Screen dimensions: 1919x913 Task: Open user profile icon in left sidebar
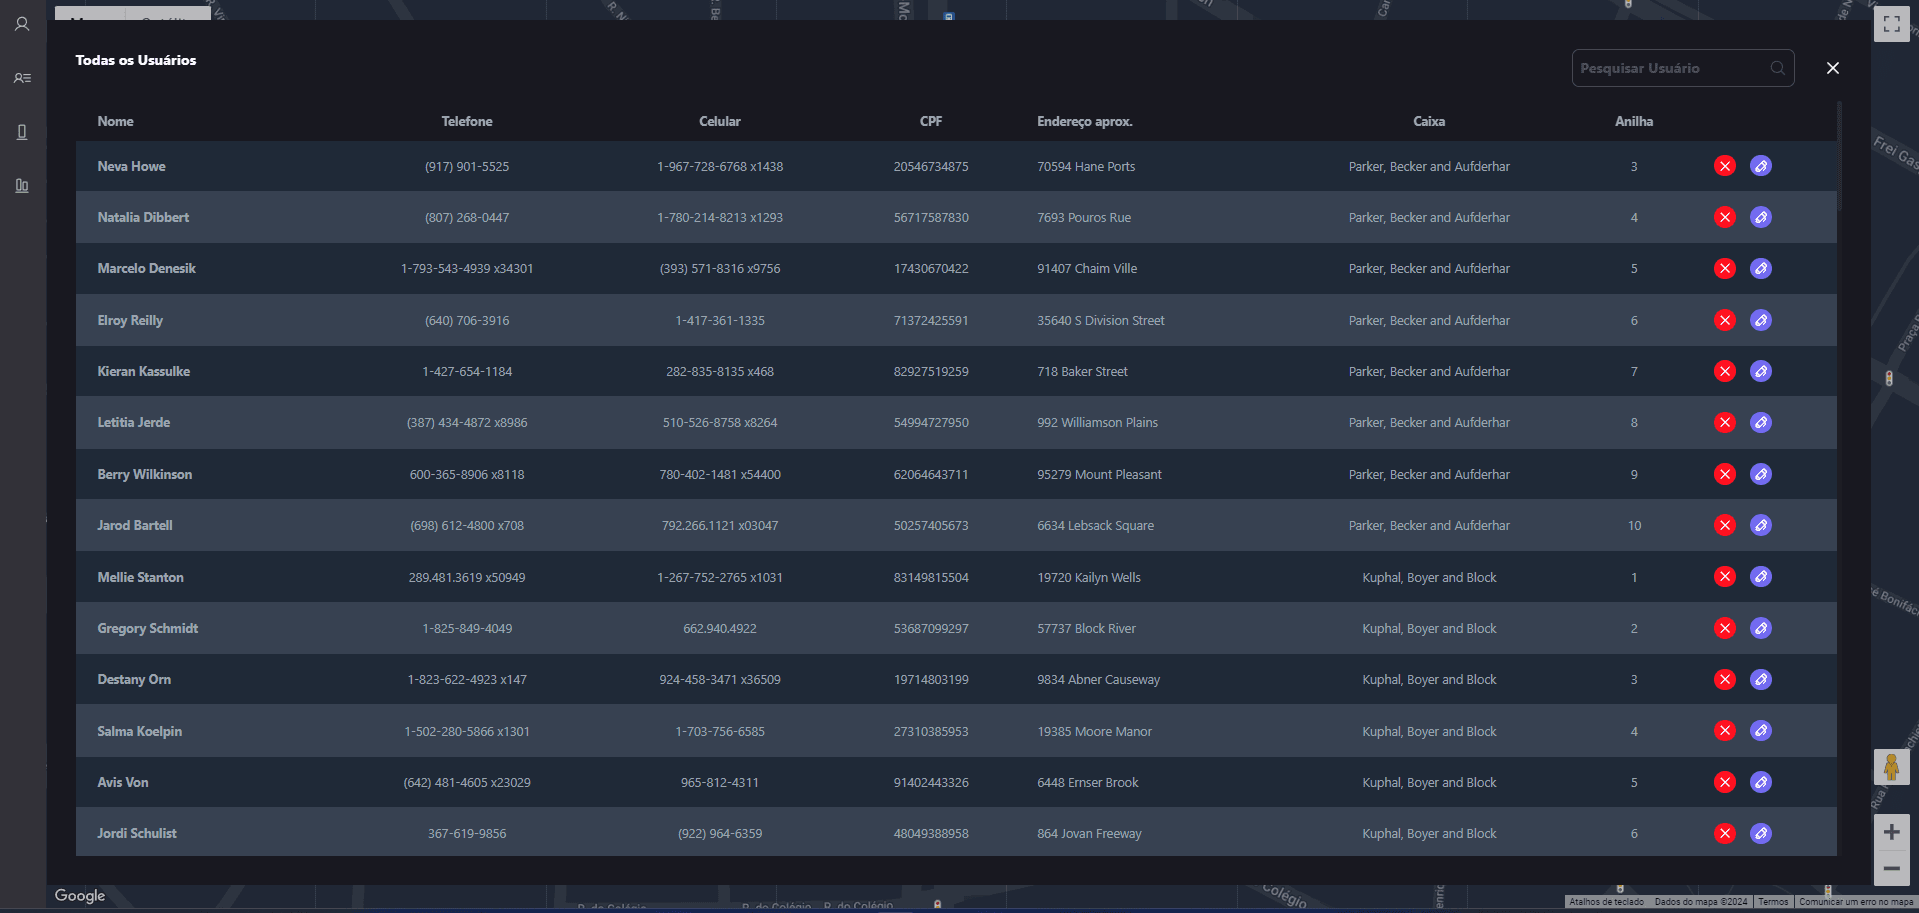pos(22,24)
